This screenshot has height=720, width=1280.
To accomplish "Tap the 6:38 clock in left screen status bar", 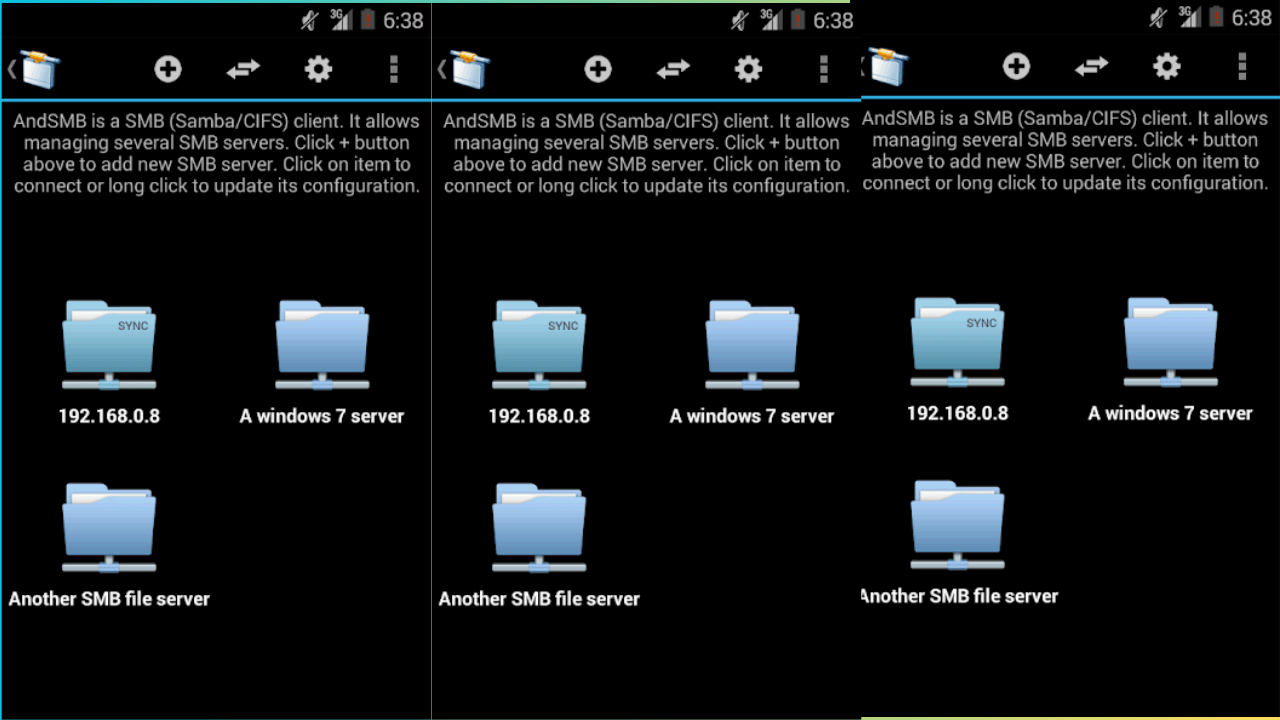I will [403, 20].
